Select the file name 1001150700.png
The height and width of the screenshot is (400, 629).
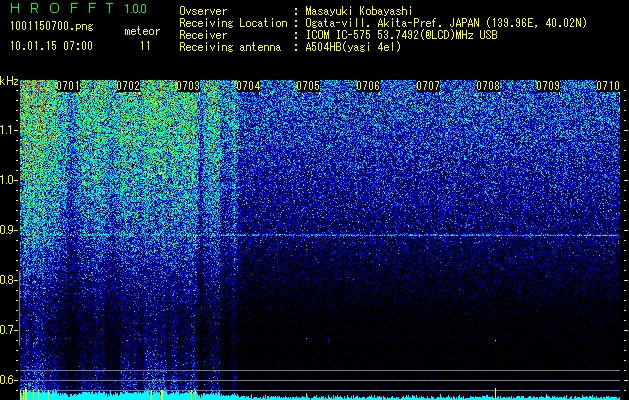point(52,27)
